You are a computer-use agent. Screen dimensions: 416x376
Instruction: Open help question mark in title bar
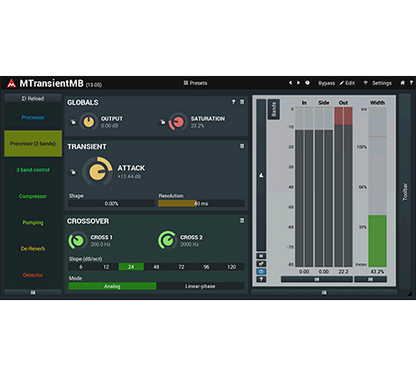pos(411,83)
